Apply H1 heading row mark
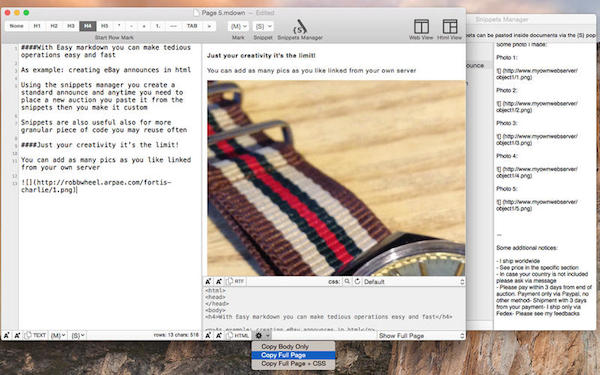The height and width of the screenshot is (375, 600). tap(37, 26)
